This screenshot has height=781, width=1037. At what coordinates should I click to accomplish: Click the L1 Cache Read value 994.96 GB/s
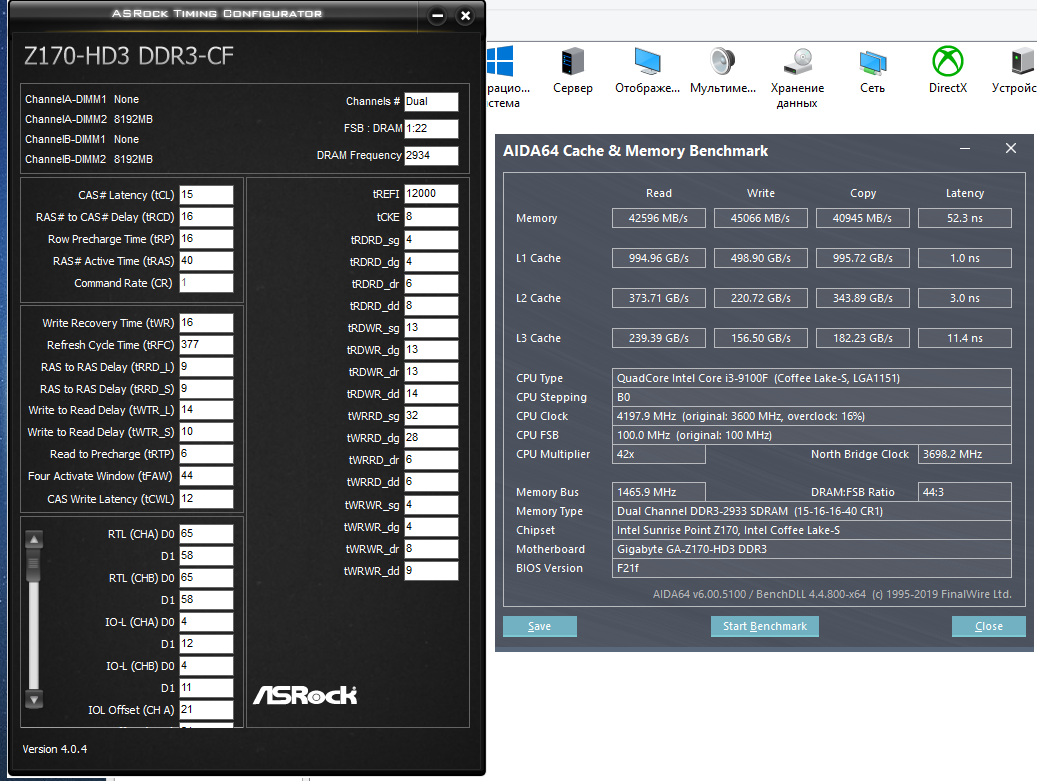point(659,258)
